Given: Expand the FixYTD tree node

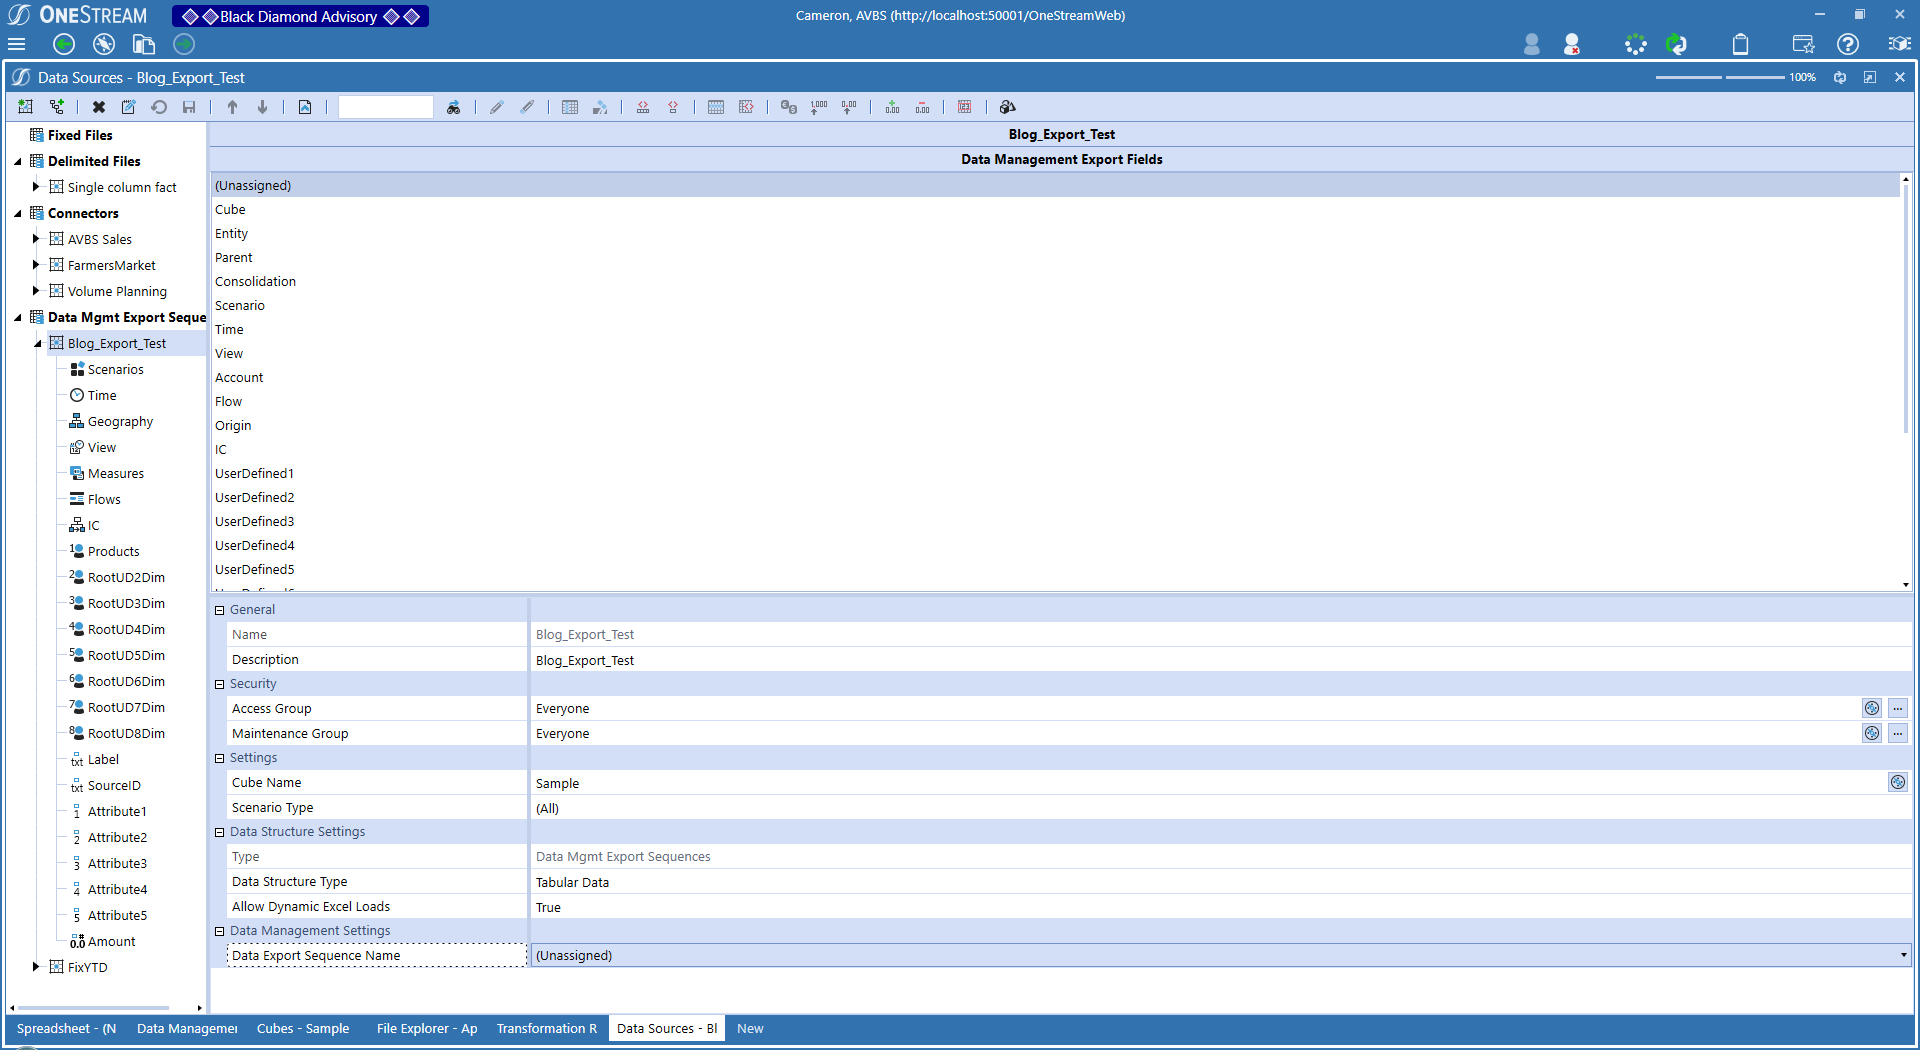Looking at the screenshot, I should coord(36,967).
